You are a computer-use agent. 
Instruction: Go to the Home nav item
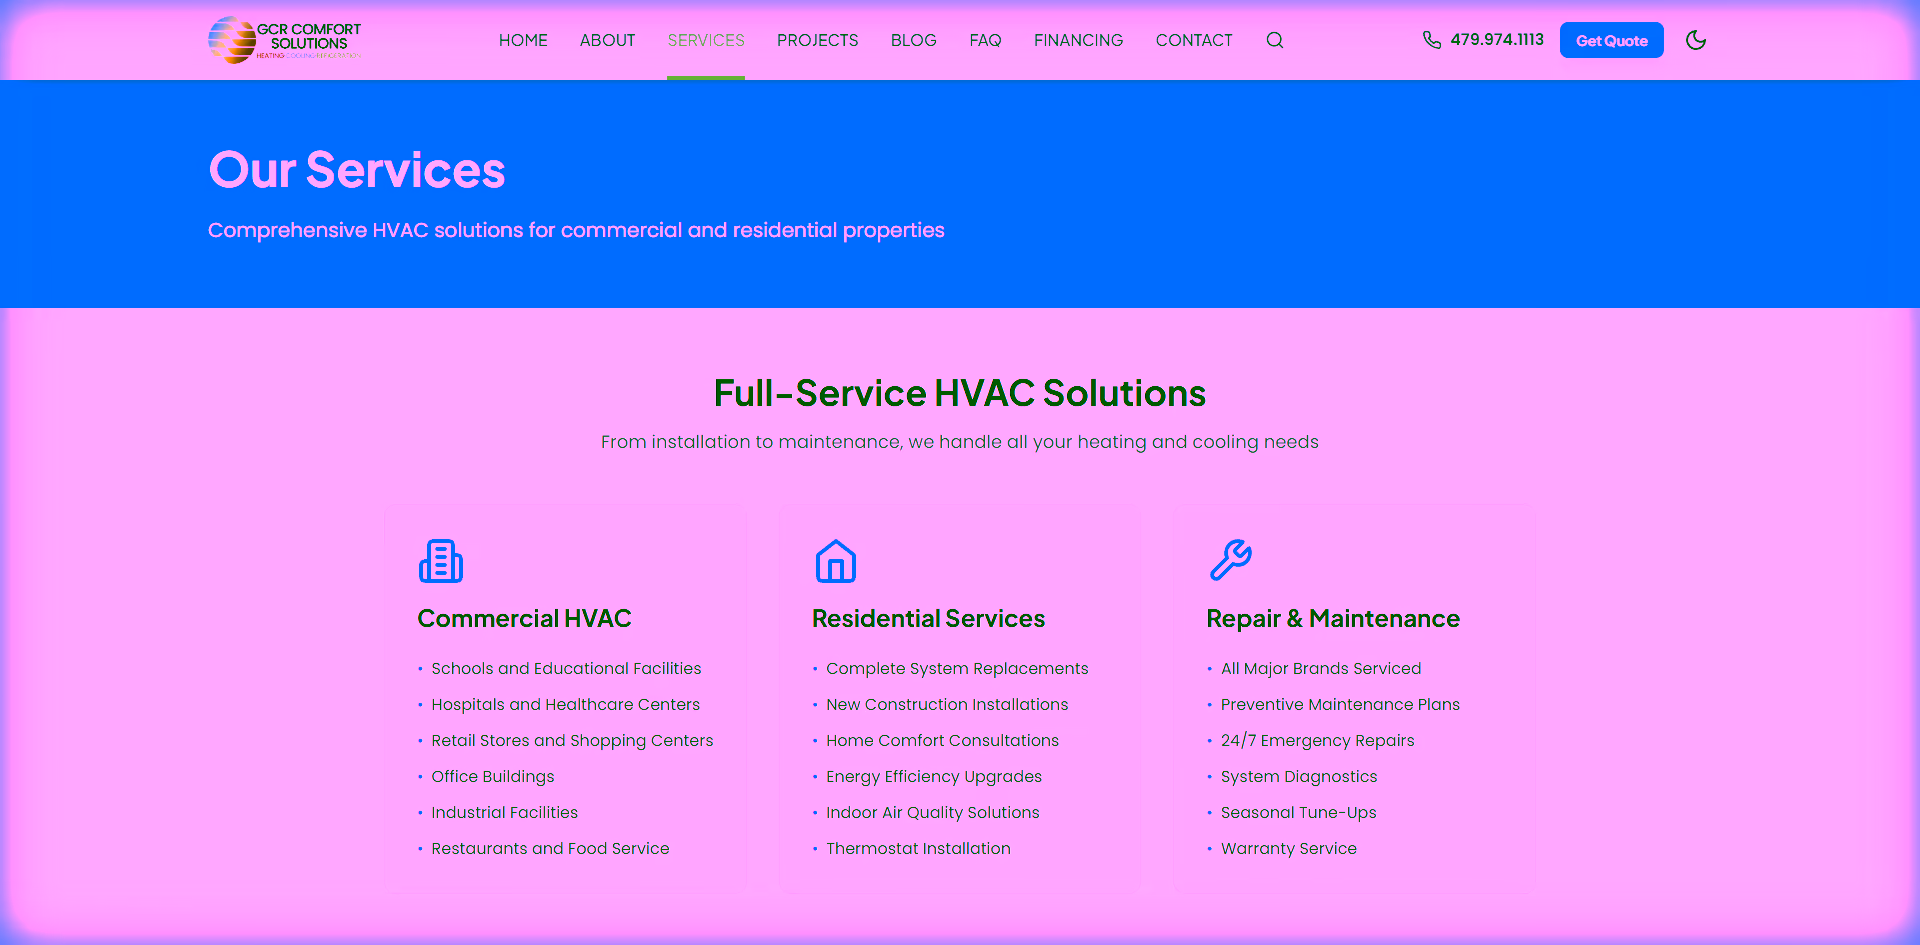coord(523,40)
